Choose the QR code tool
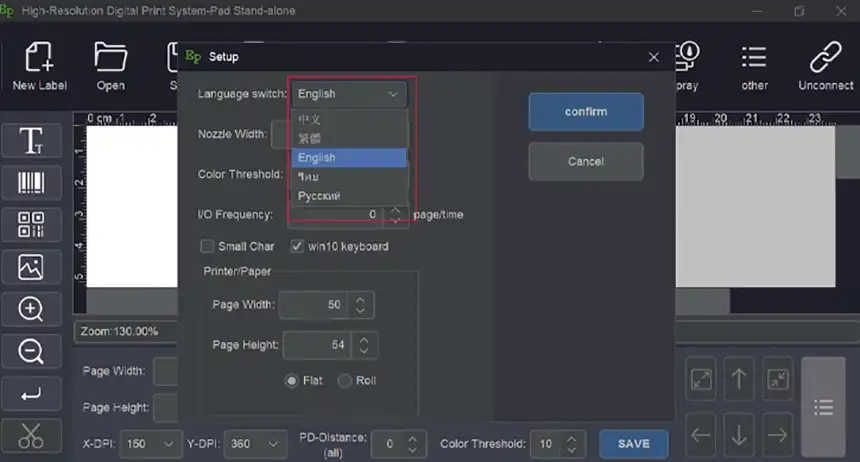 pyautogui.click(x=31, y=225)
